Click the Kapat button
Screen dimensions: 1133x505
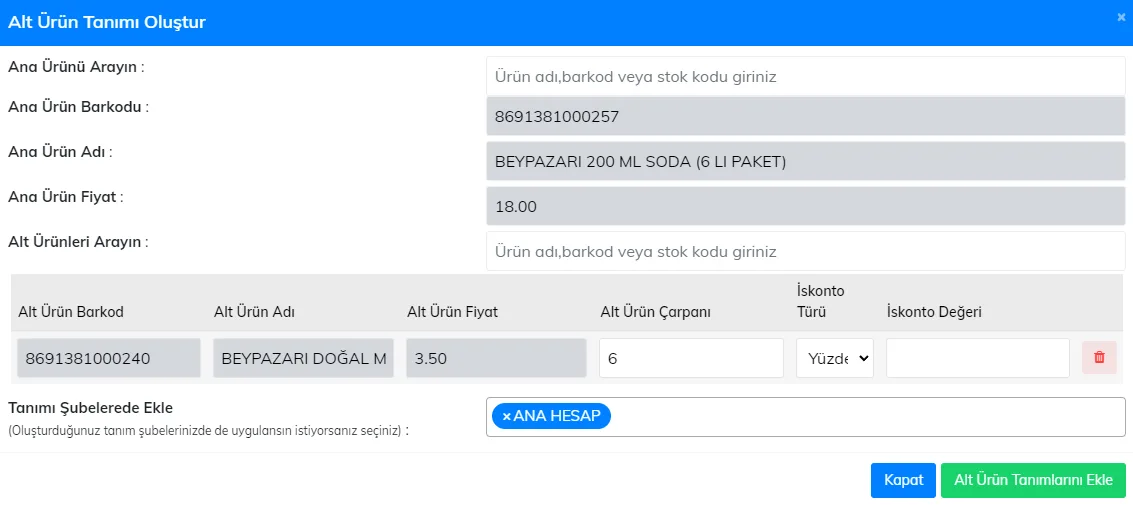tap(903, 480)
